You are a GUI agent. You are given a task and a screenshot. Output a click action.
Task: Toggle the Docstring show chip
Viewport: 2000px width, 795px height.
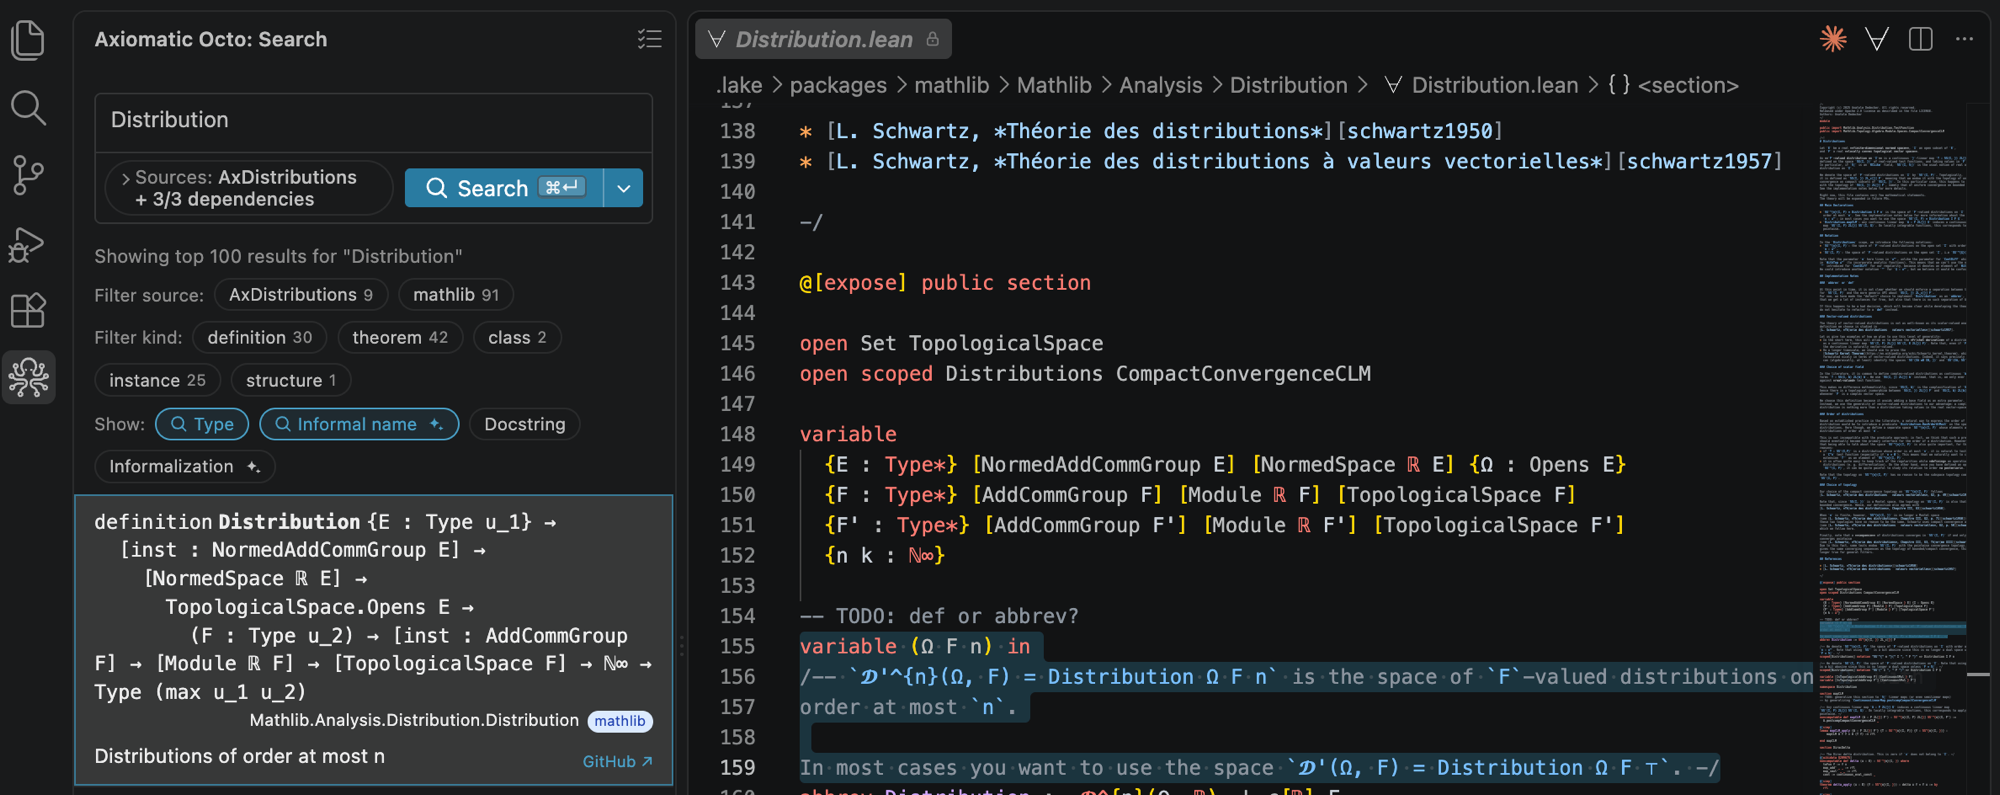525,424
